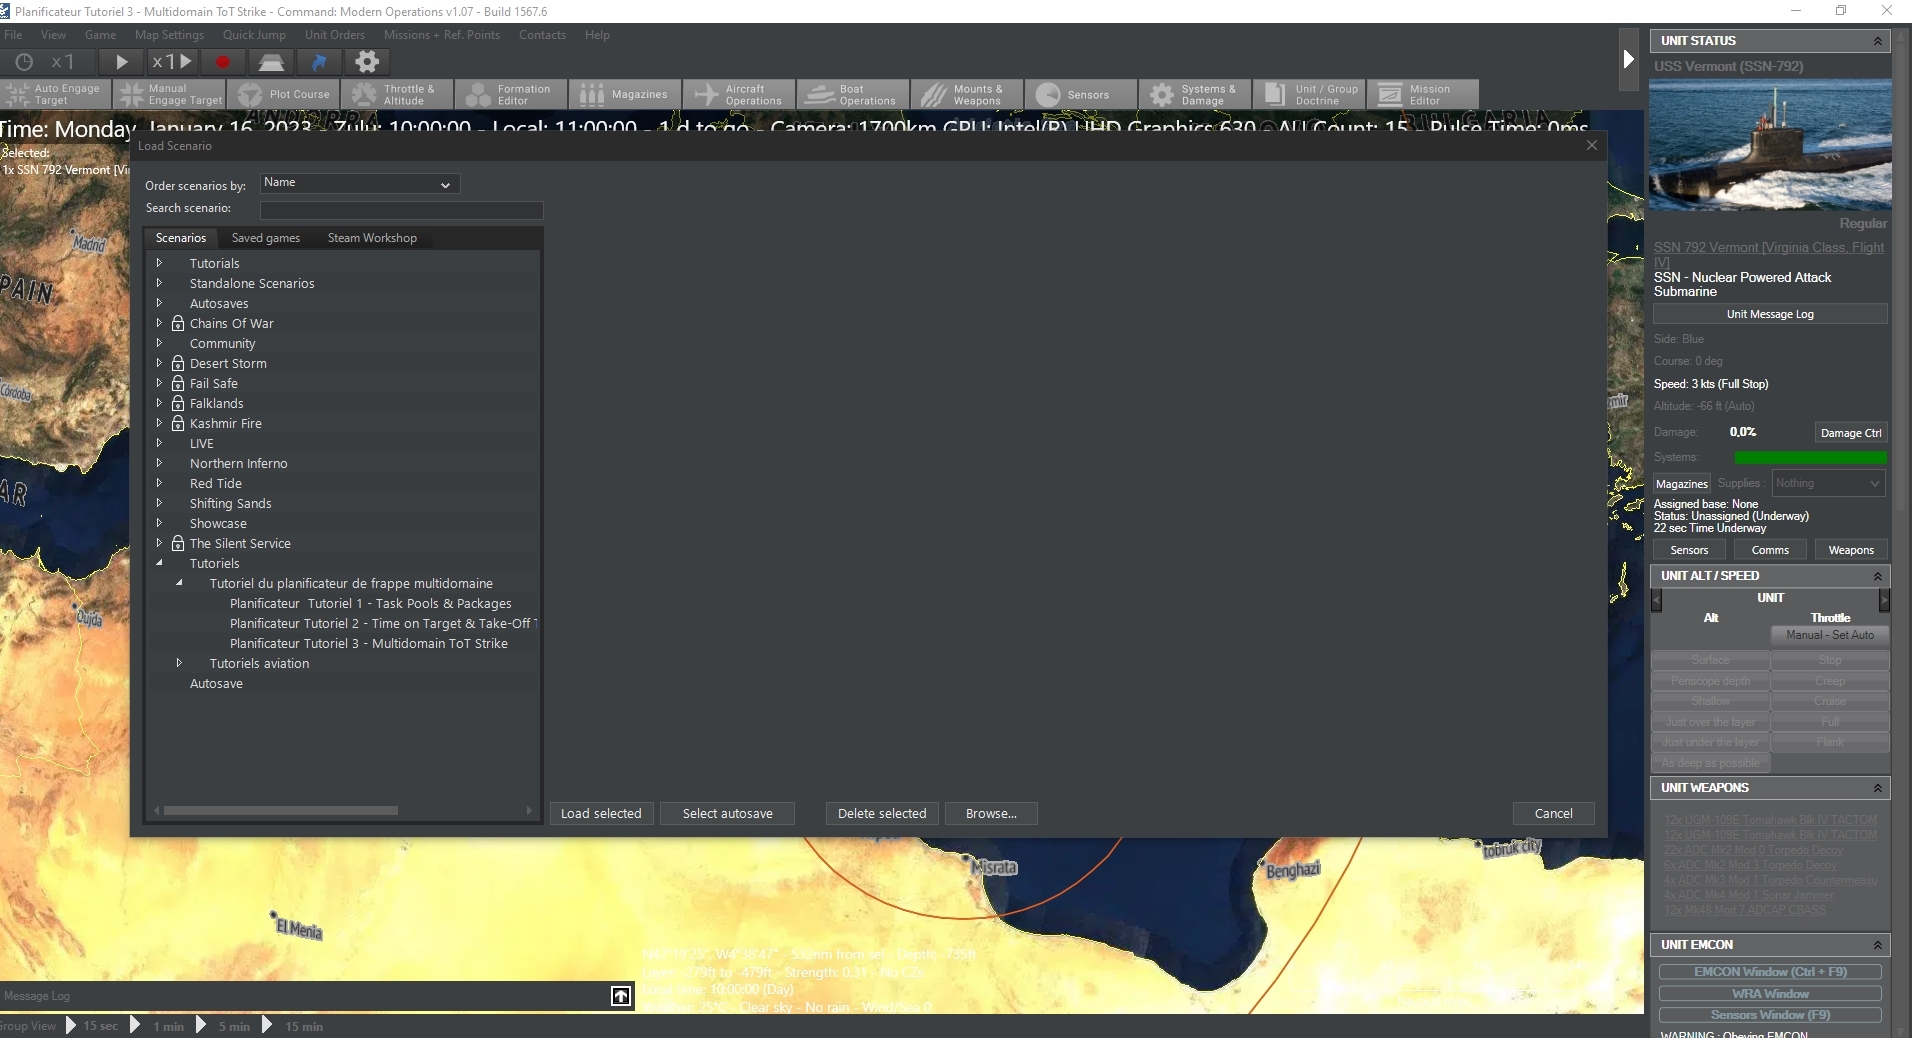Click the Browse... button
This screenshot has height=1038, width=1912.
click(991, 814)
